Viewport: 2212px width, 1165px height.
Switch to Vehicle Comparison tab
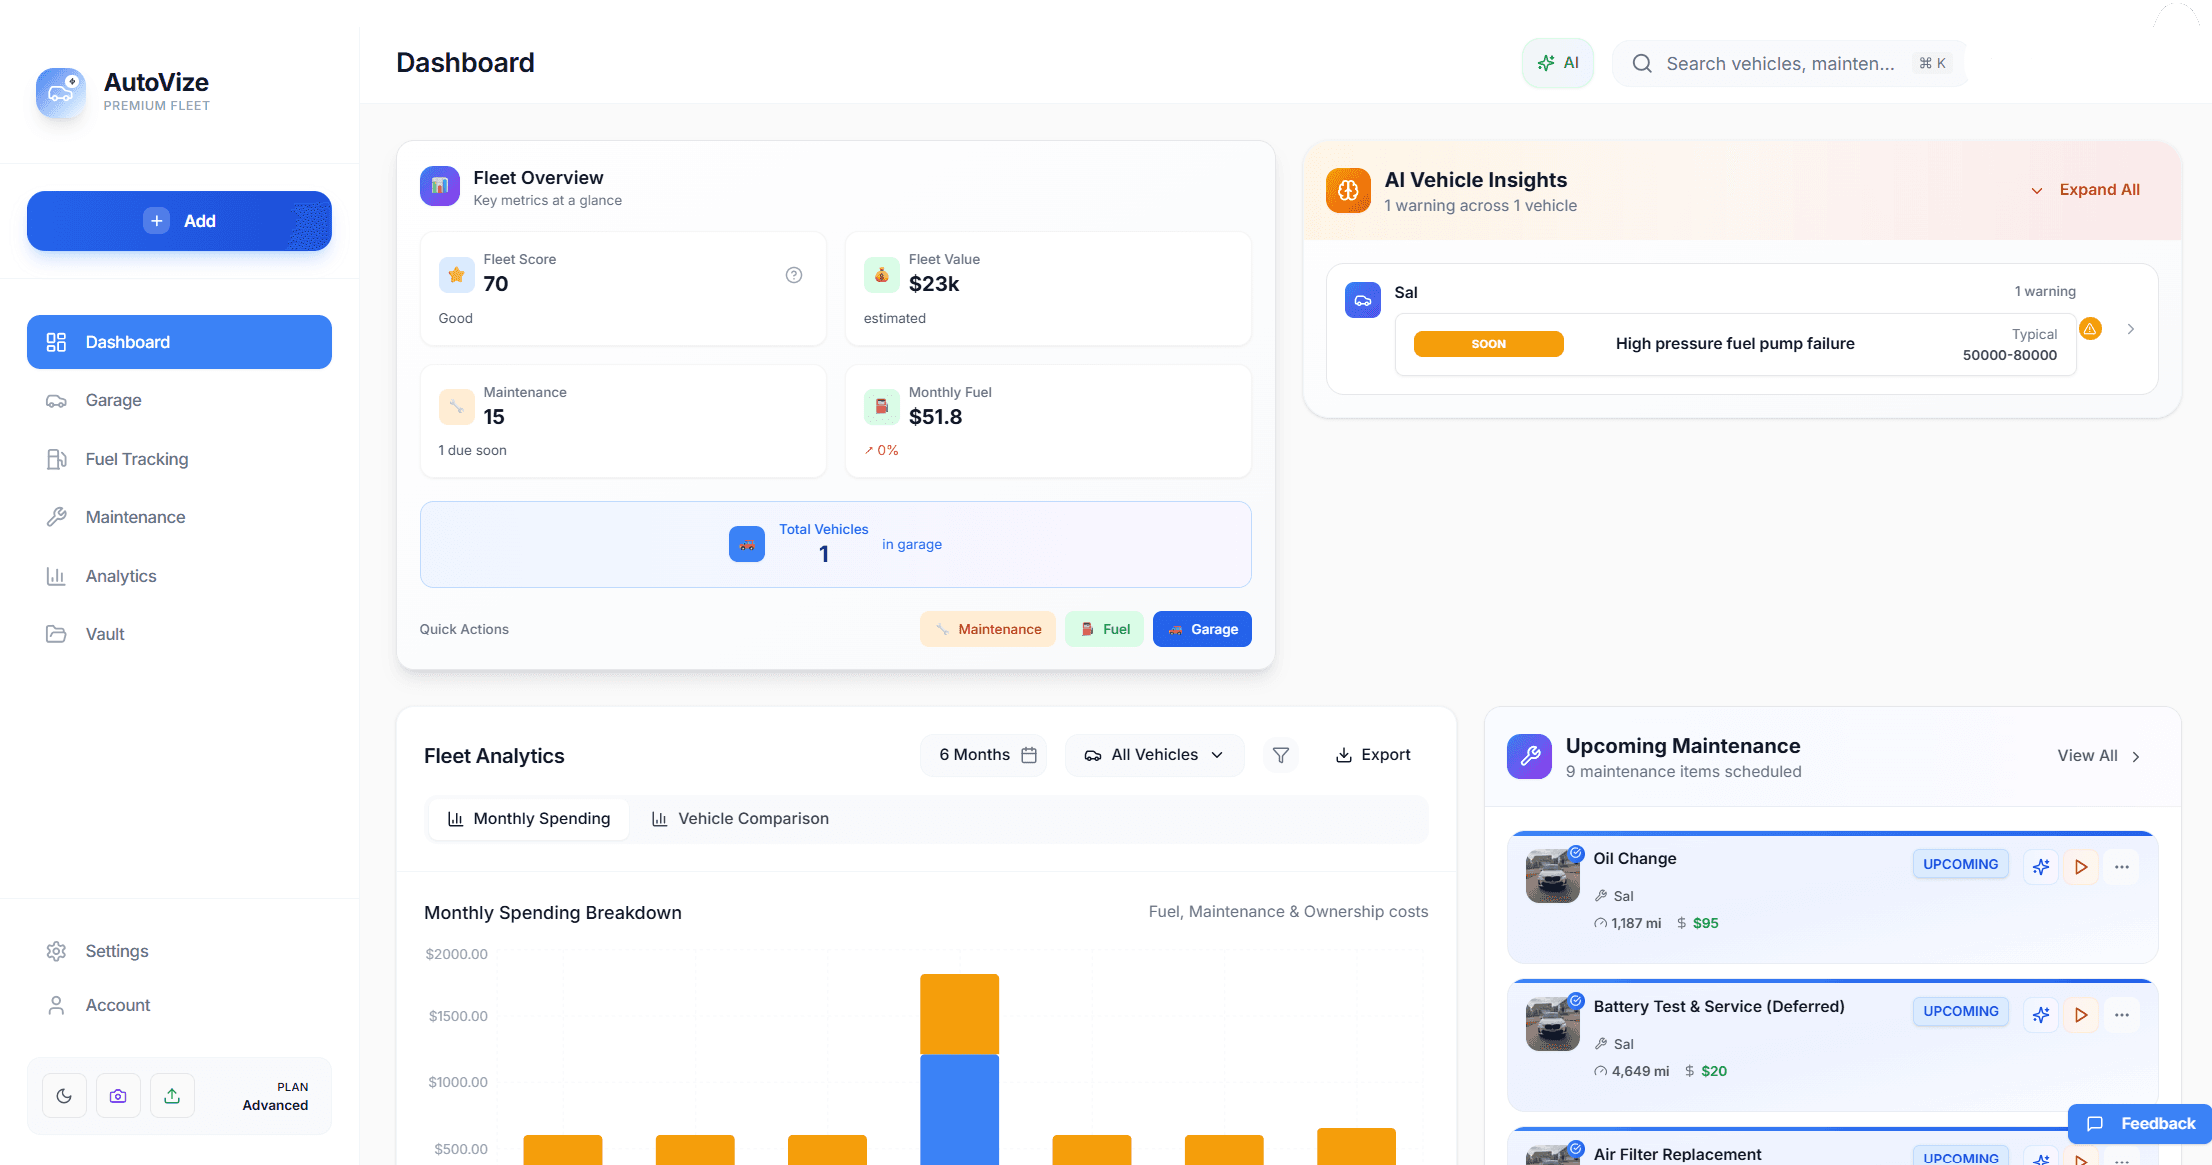click(740, 819)
